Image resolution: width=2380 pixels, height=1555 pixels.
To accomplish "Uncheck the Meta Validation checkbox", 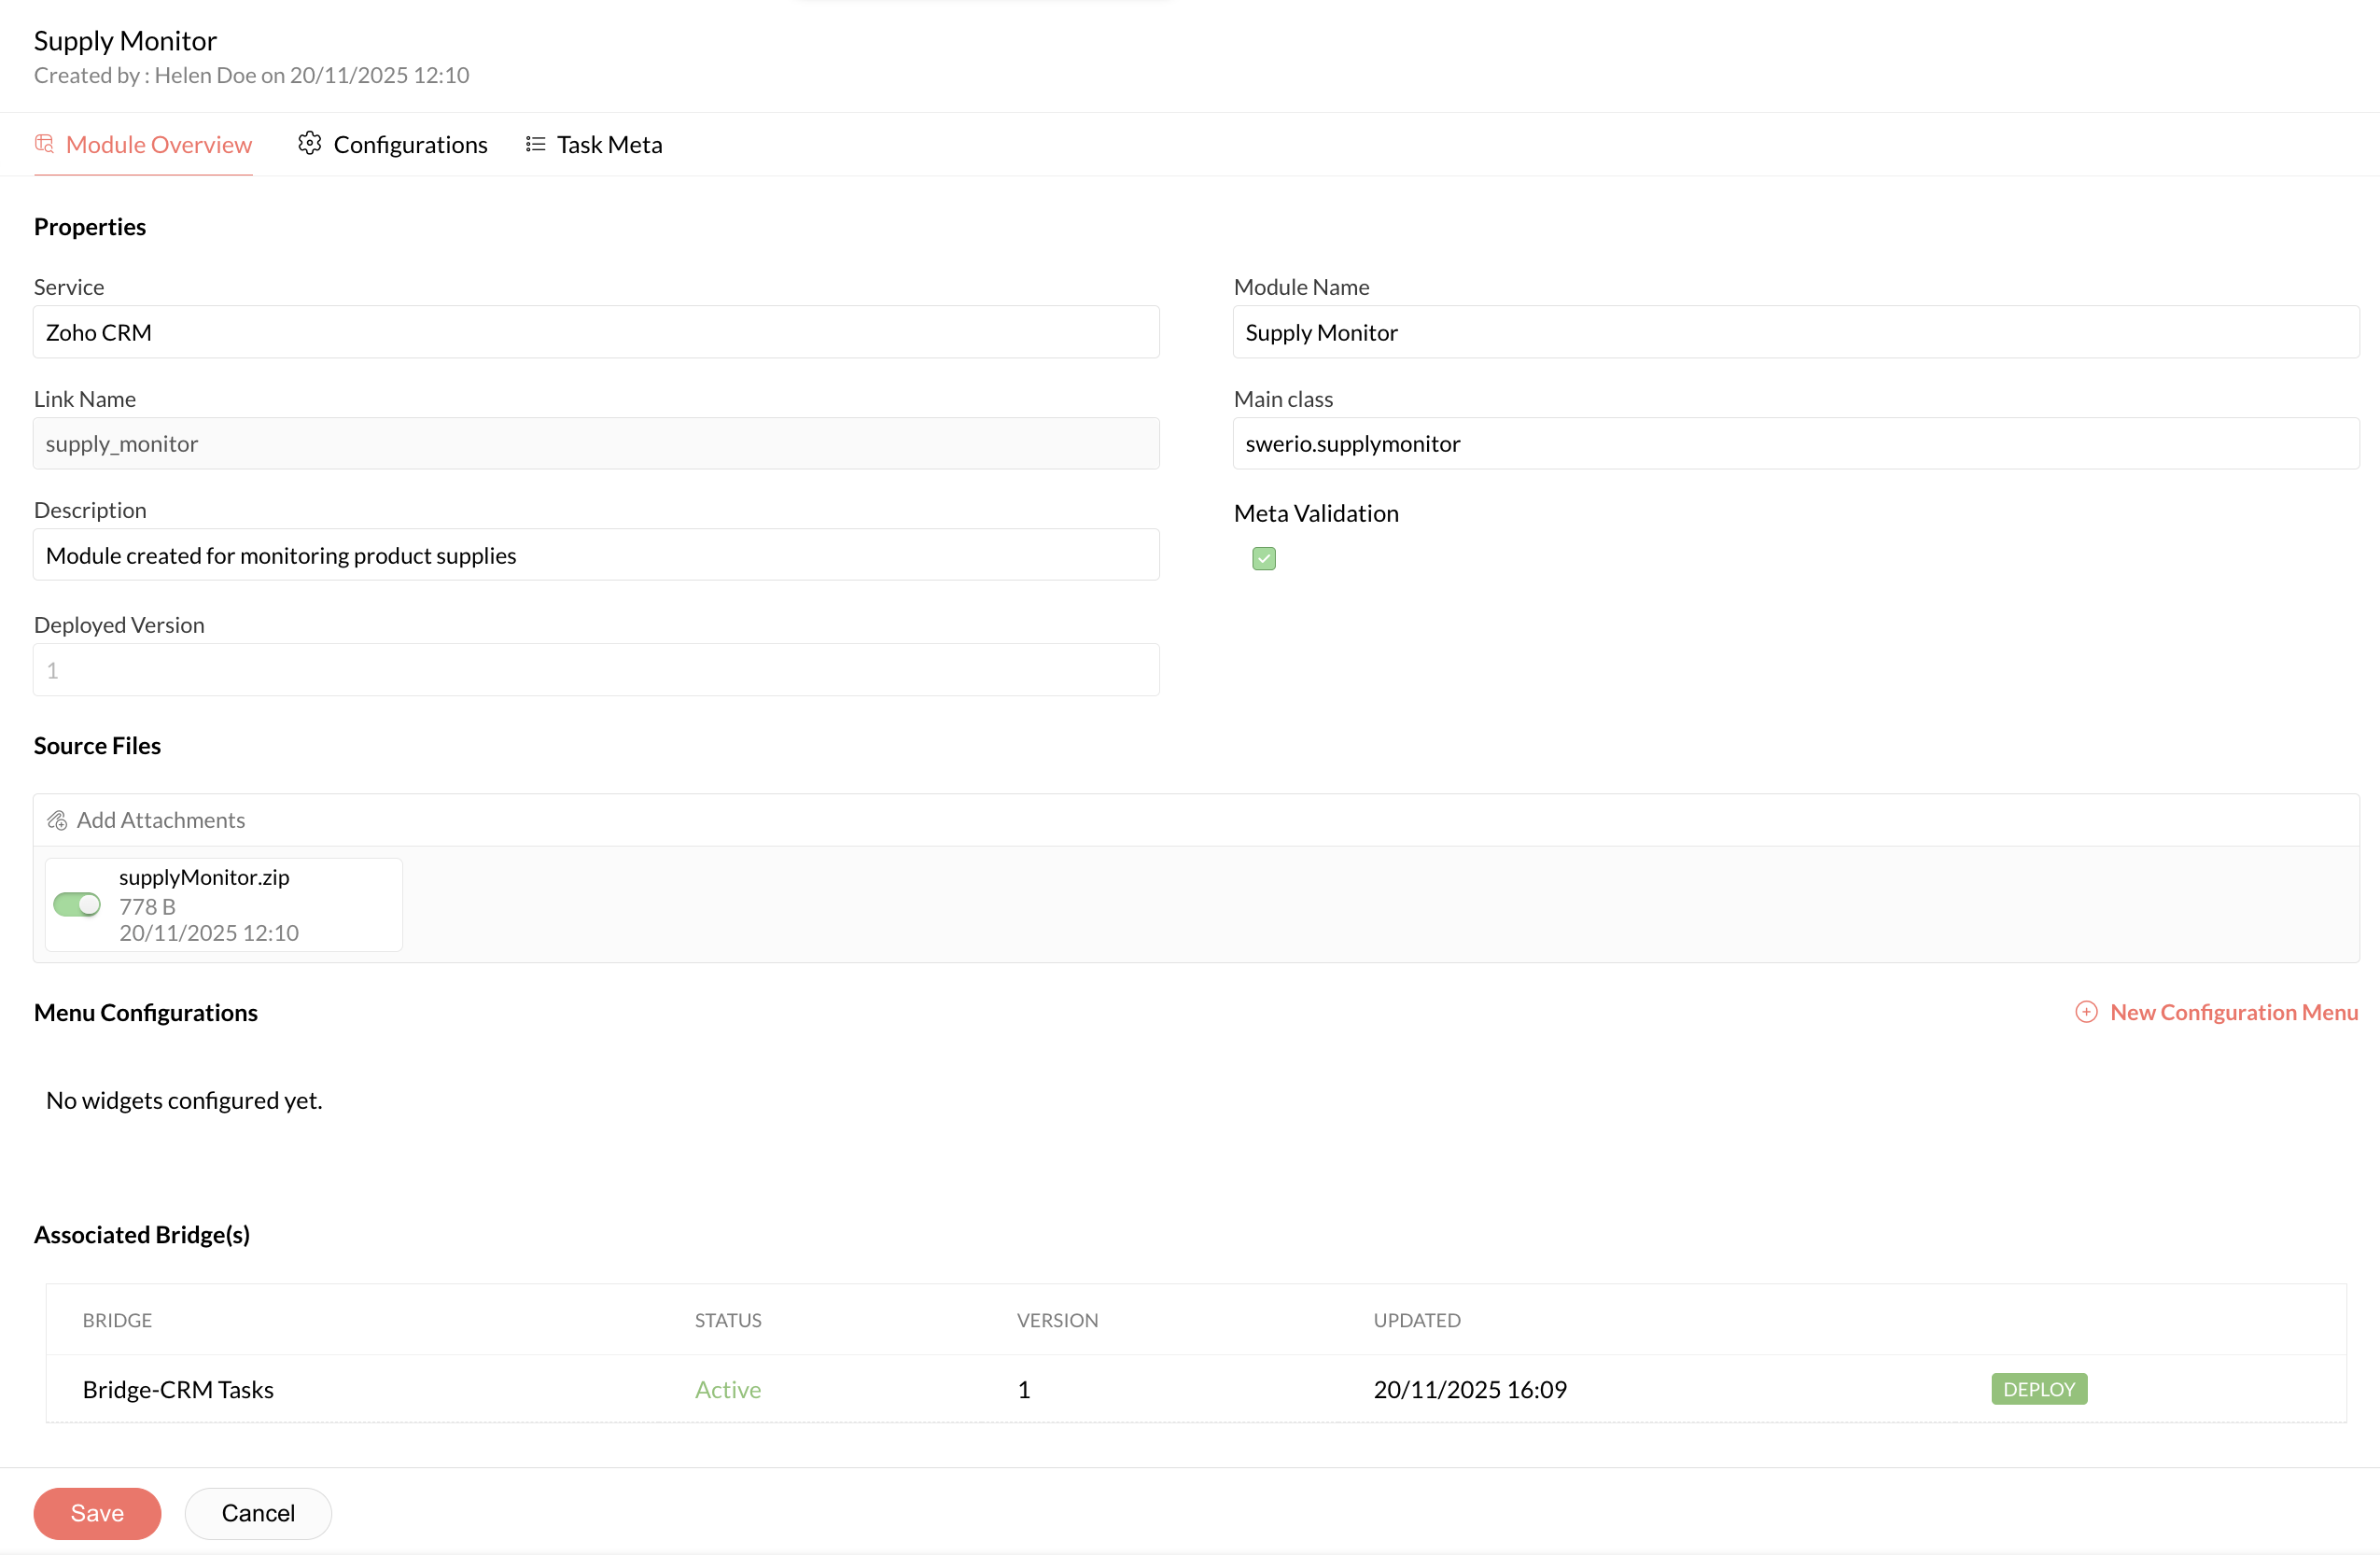I will coord(1263,558).
